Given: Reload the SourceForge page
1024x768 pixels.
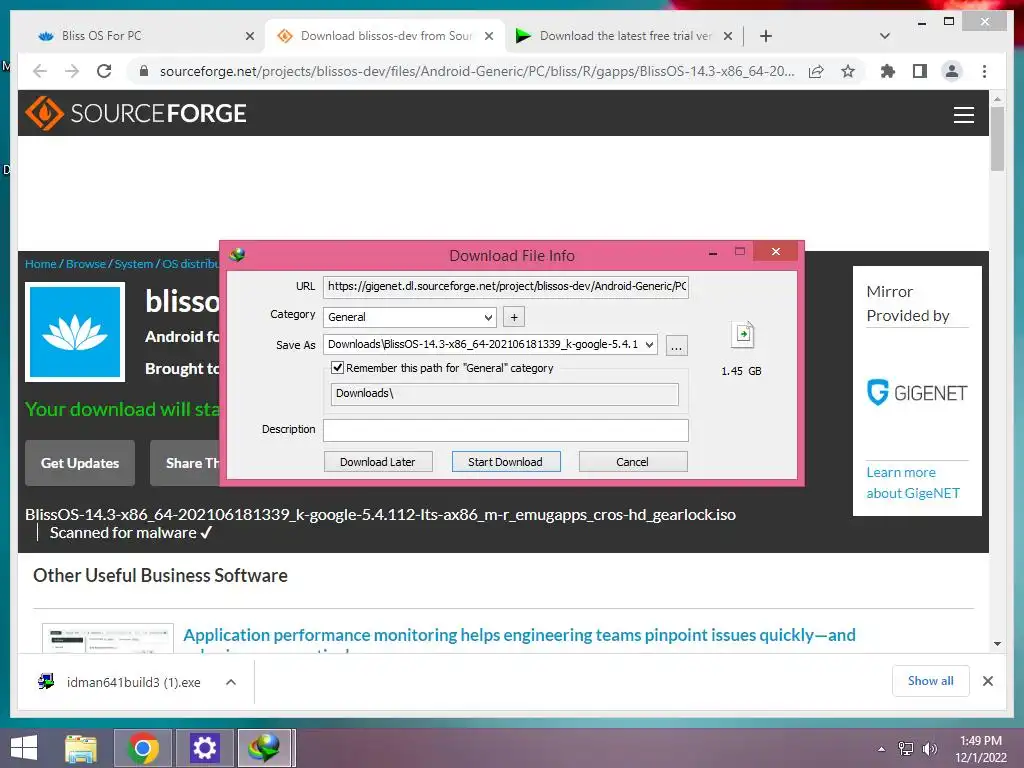Looking at the screenshot, I should click(x=104, y=71).
